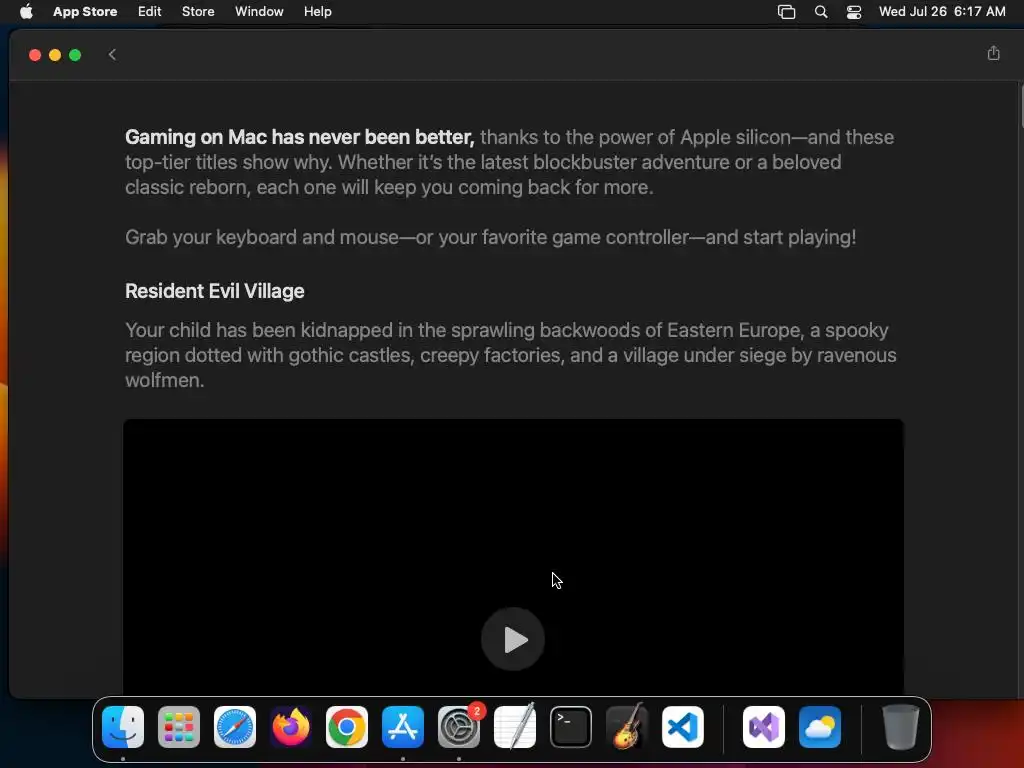Open the Apple menu
The image size is (1024, 768).
click(26, 12)
